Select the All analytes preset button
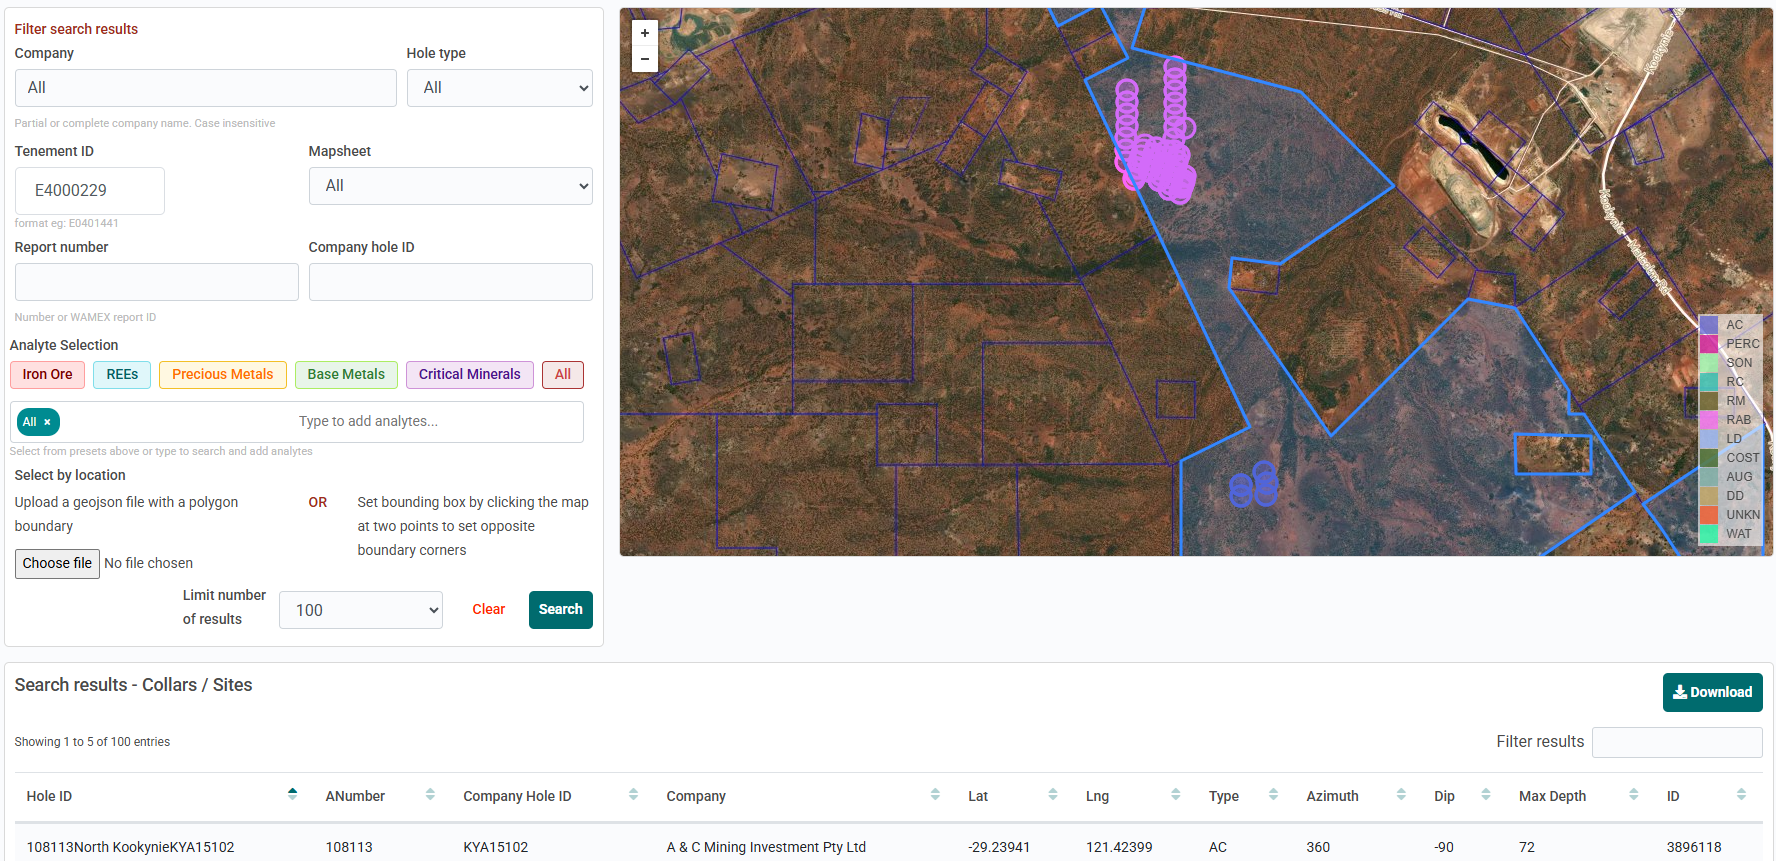The width and height of the screenshot is (1776, 861). 563,375
